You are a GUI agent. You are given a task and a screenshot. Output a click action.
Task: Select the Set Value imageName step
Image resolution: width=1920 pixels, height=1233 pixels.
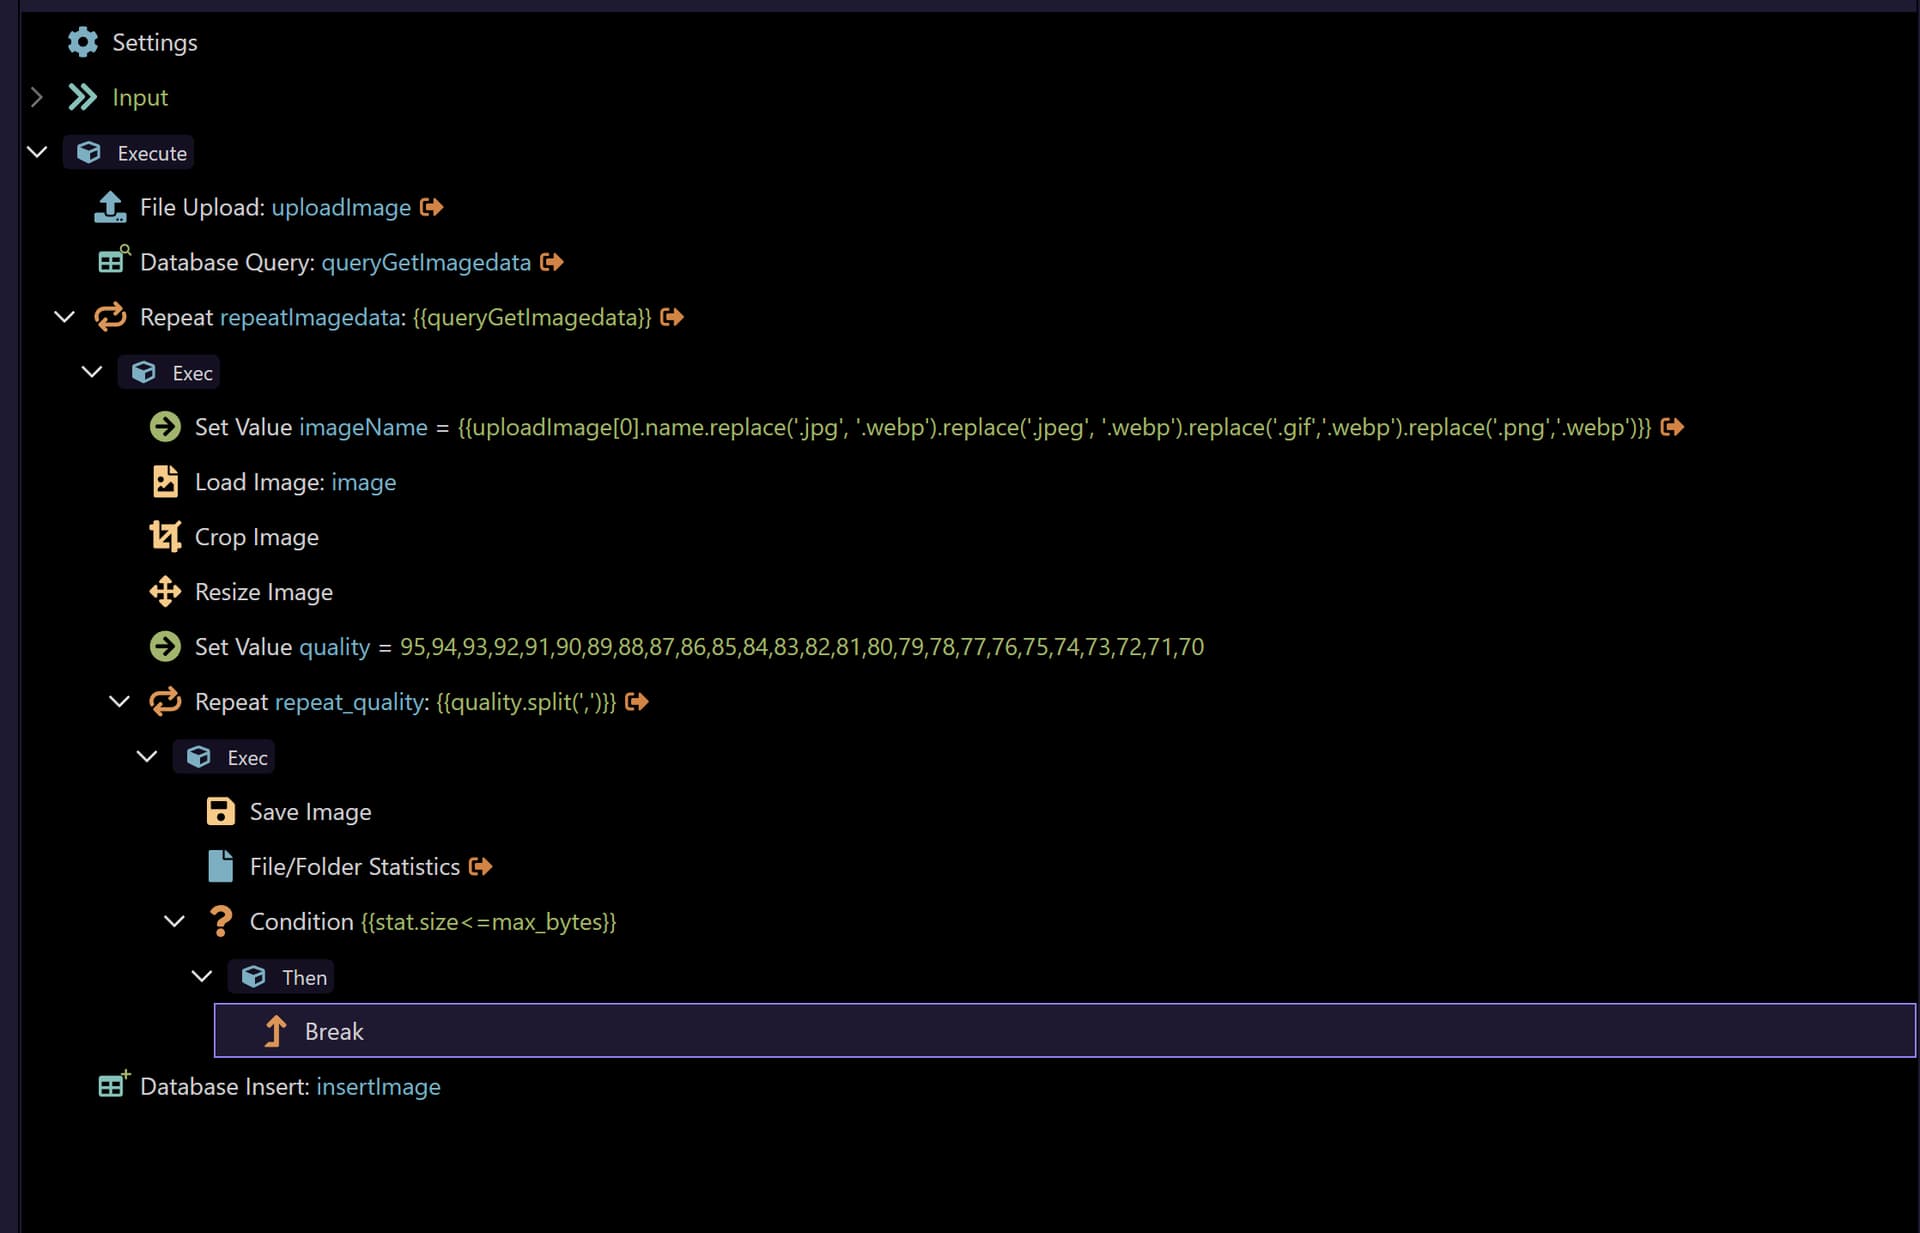(x=310, y=427)
